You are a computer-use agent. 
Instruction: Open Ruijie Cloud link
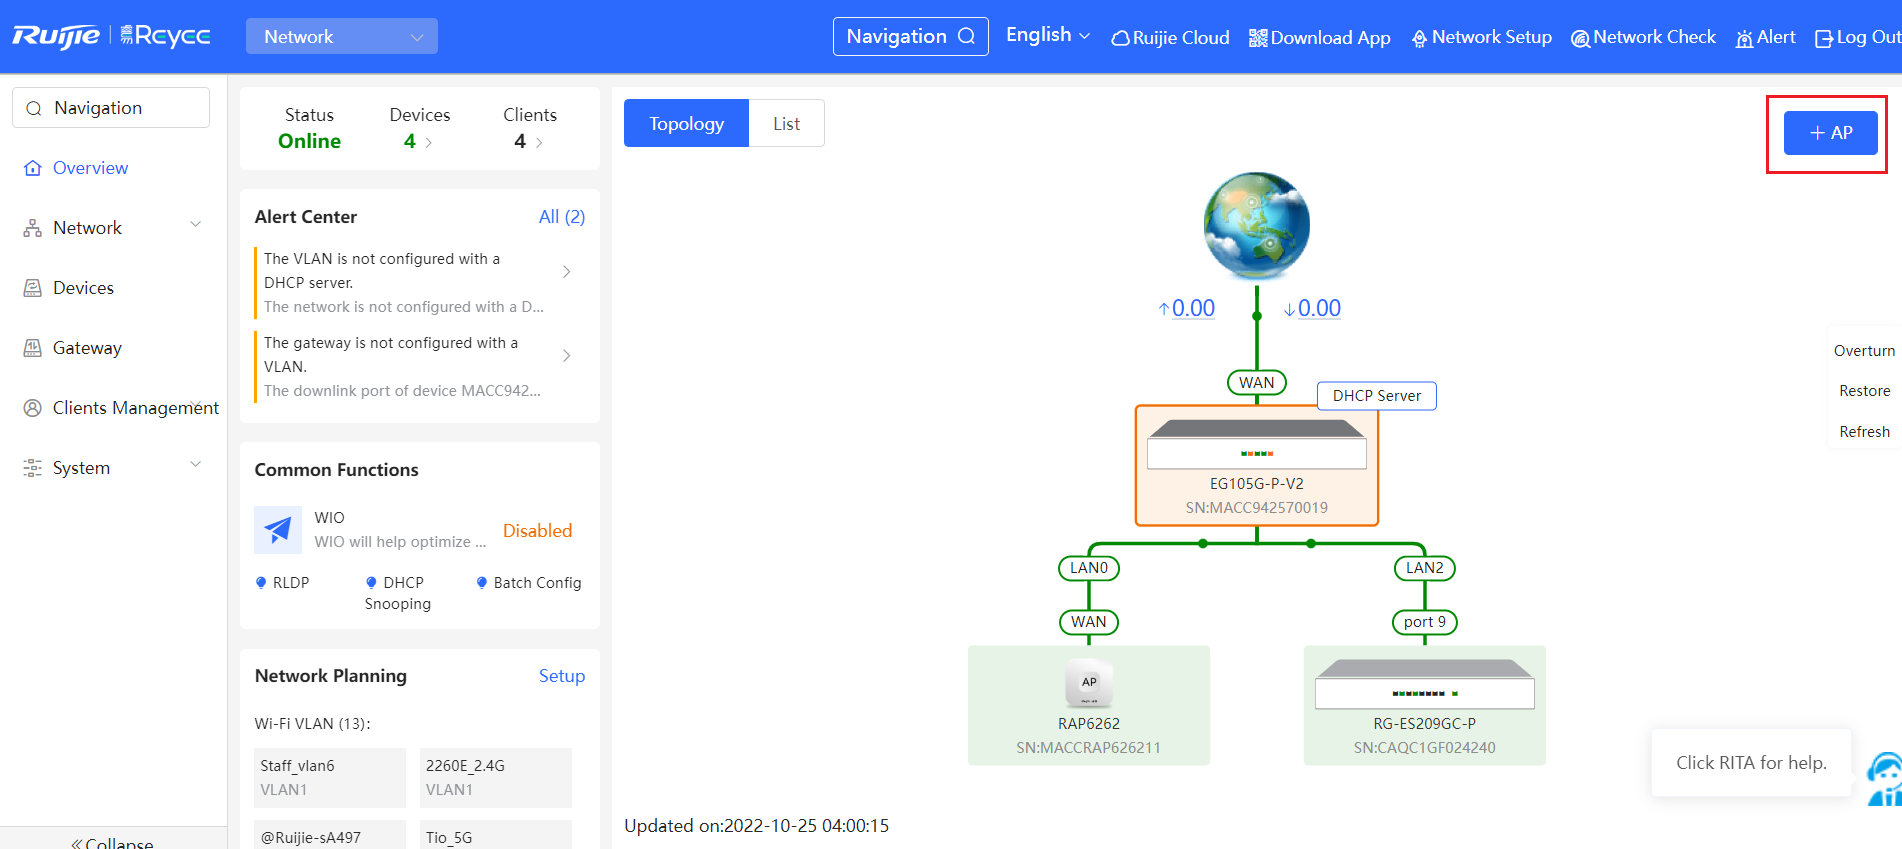(x=1170, y=37)
